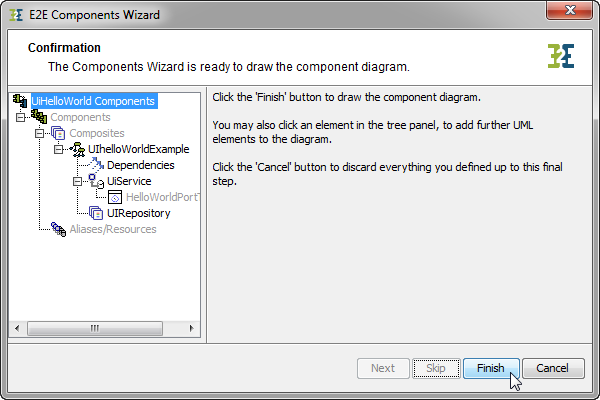600x400 pixels.
Task: Collapse the UiService tree node
Action: (x=78, y=181)
